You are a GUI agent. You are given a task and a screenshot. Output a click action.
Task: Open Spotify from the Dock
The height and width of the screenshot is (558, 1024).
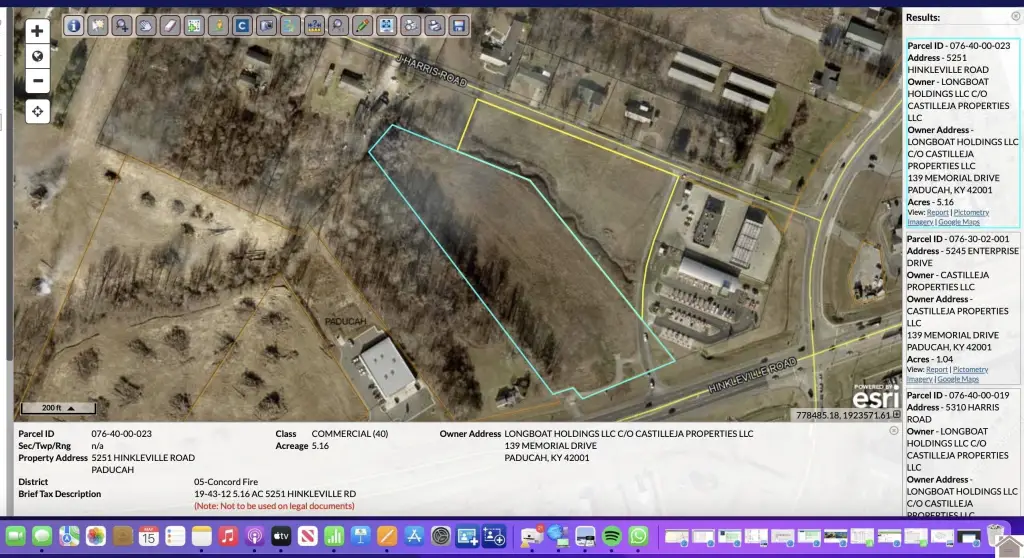612,537
